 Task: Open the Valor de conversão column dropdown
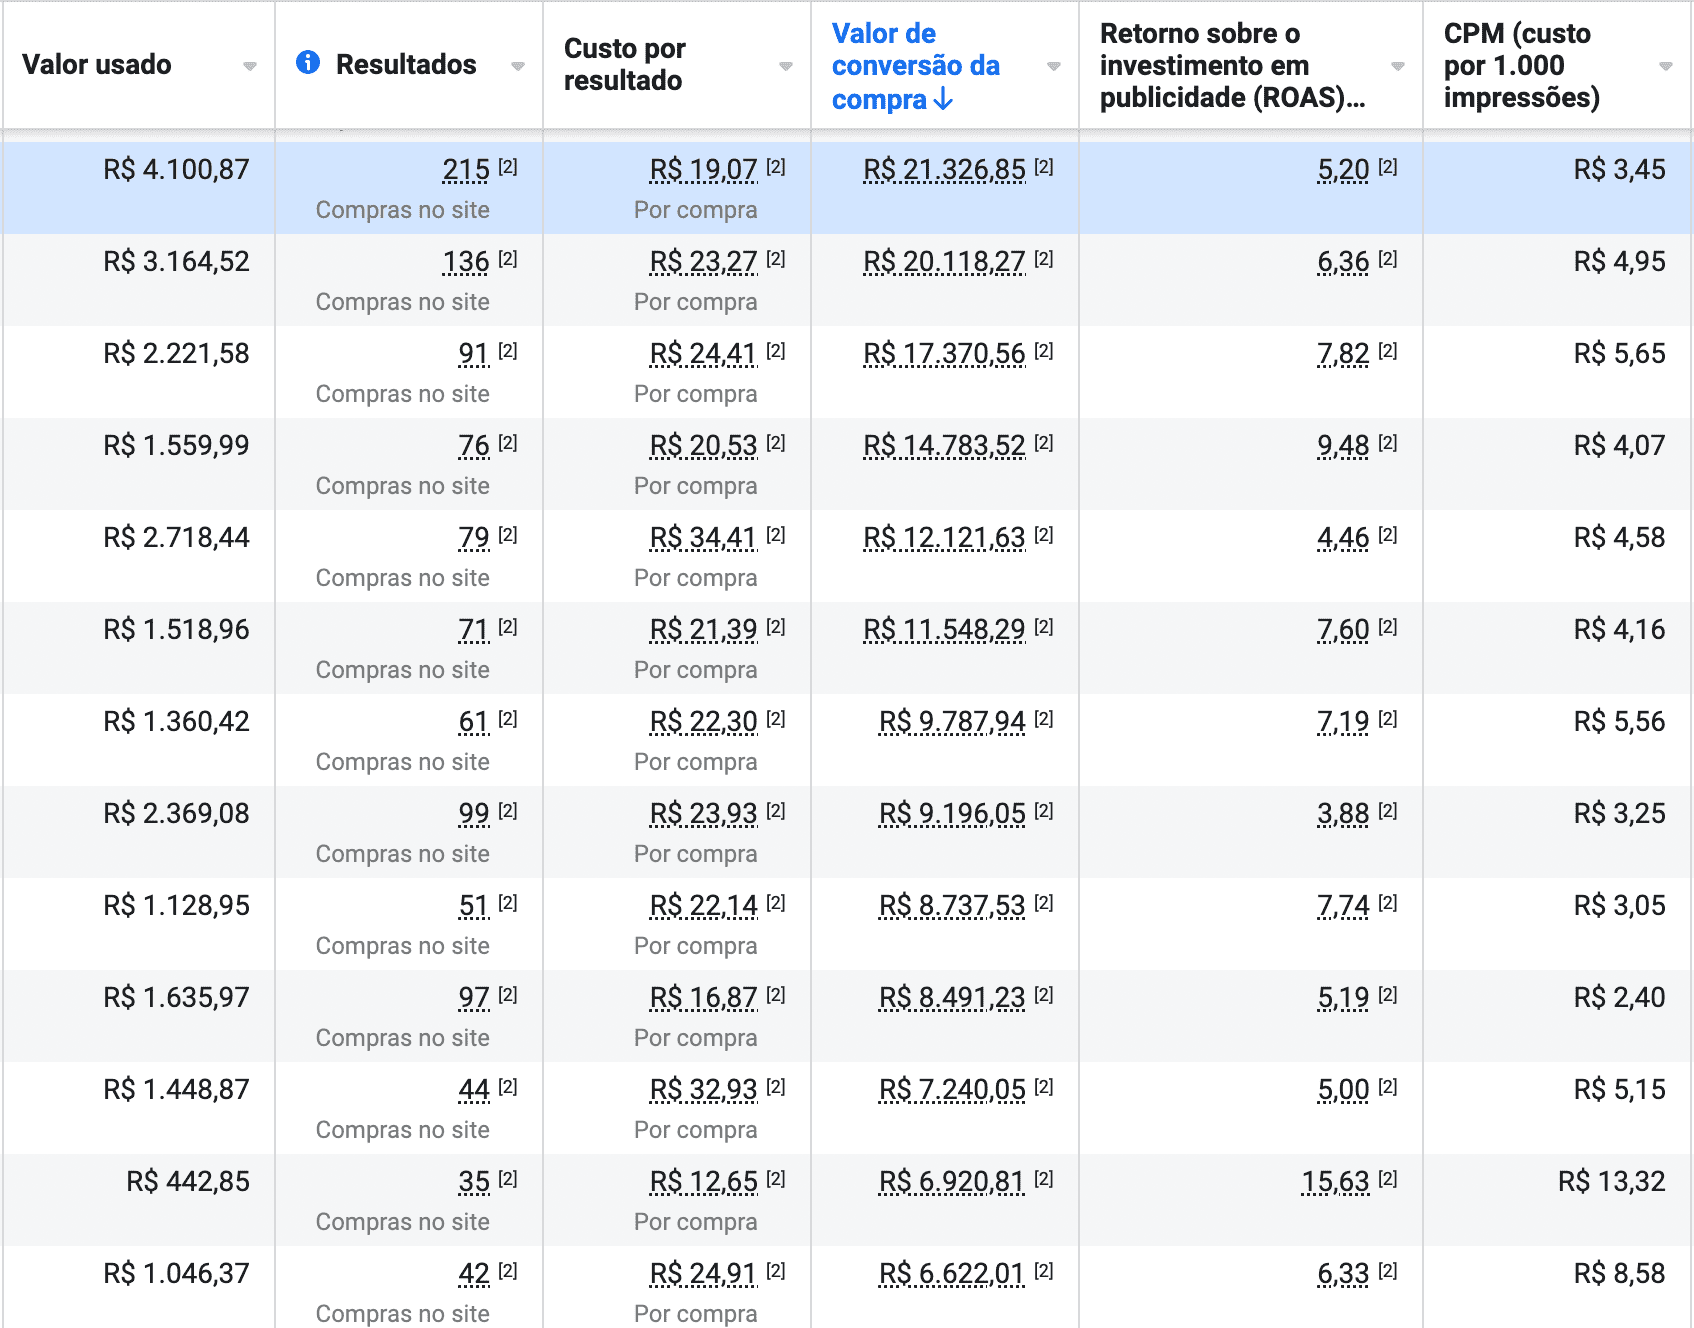[1054, 66]
